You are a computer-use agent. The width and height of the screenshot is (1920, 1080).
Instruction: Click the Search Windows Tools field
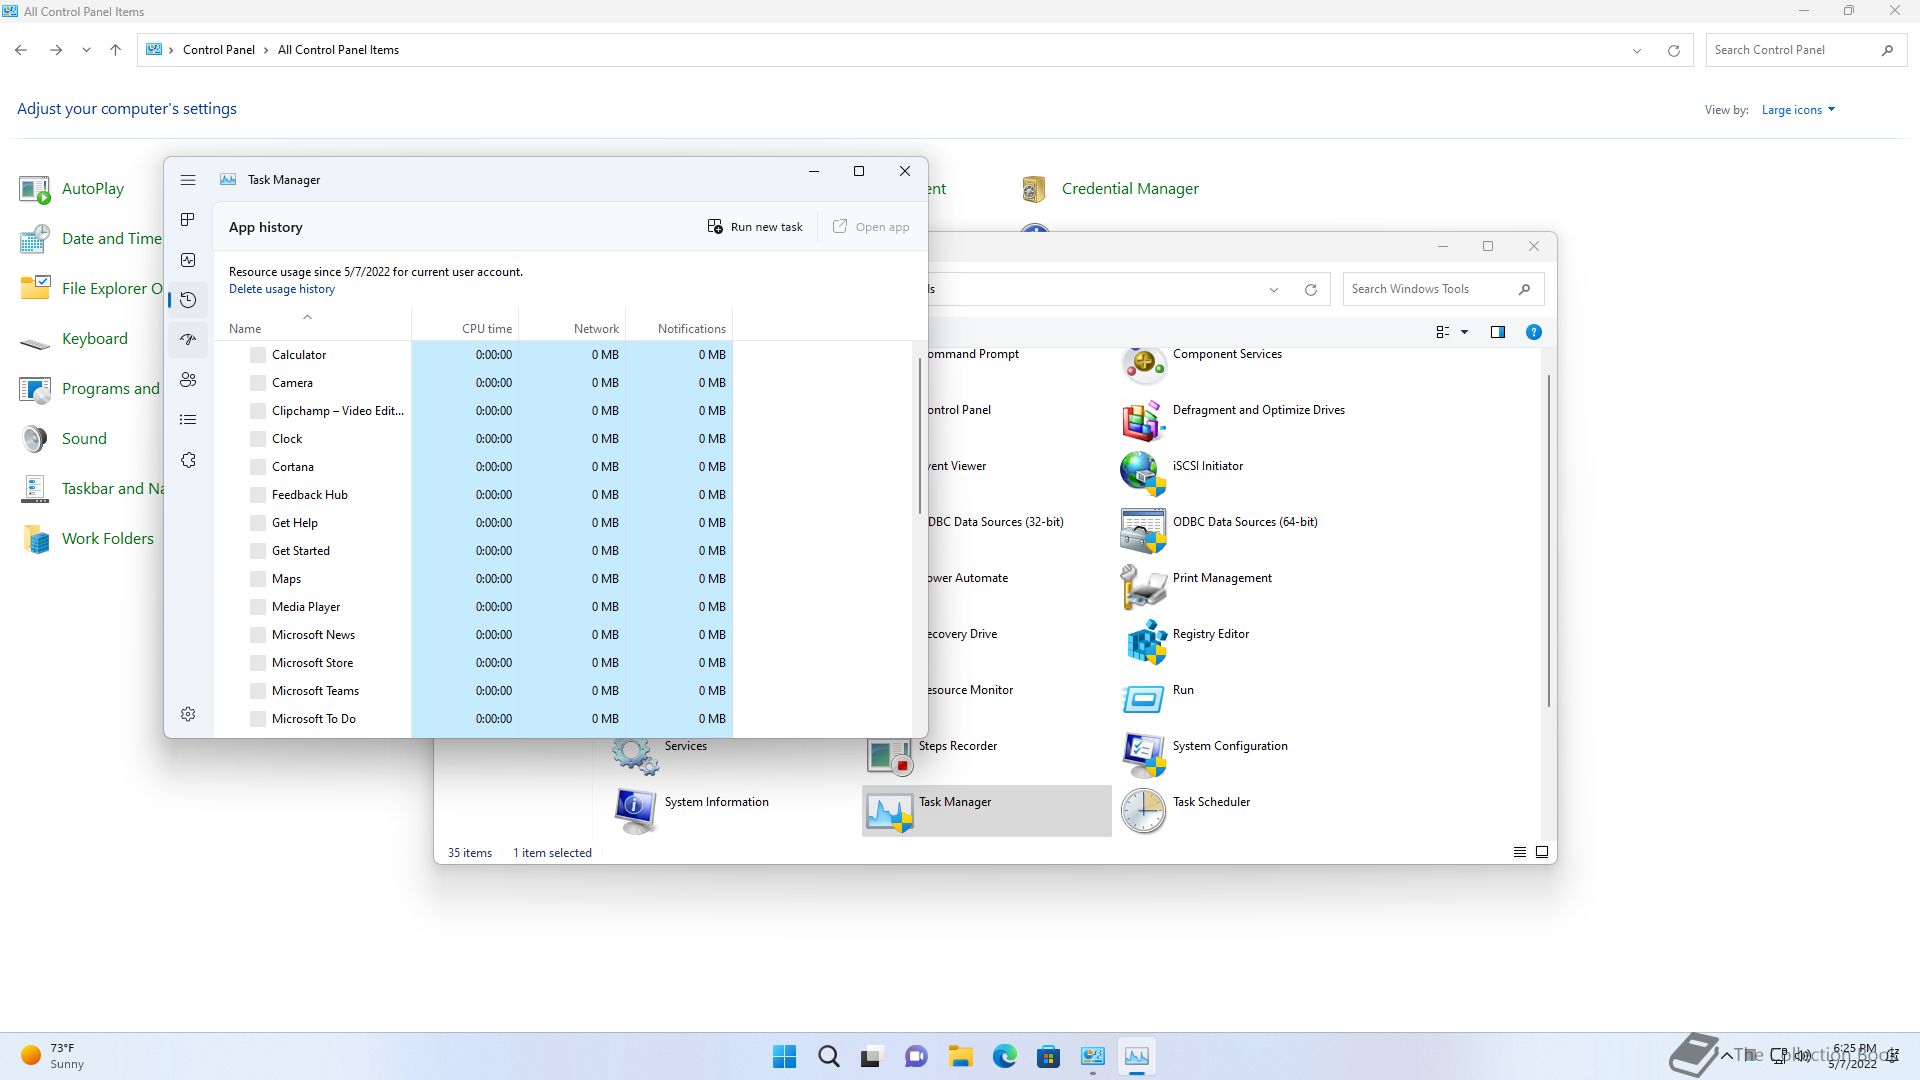point(1443,289)
